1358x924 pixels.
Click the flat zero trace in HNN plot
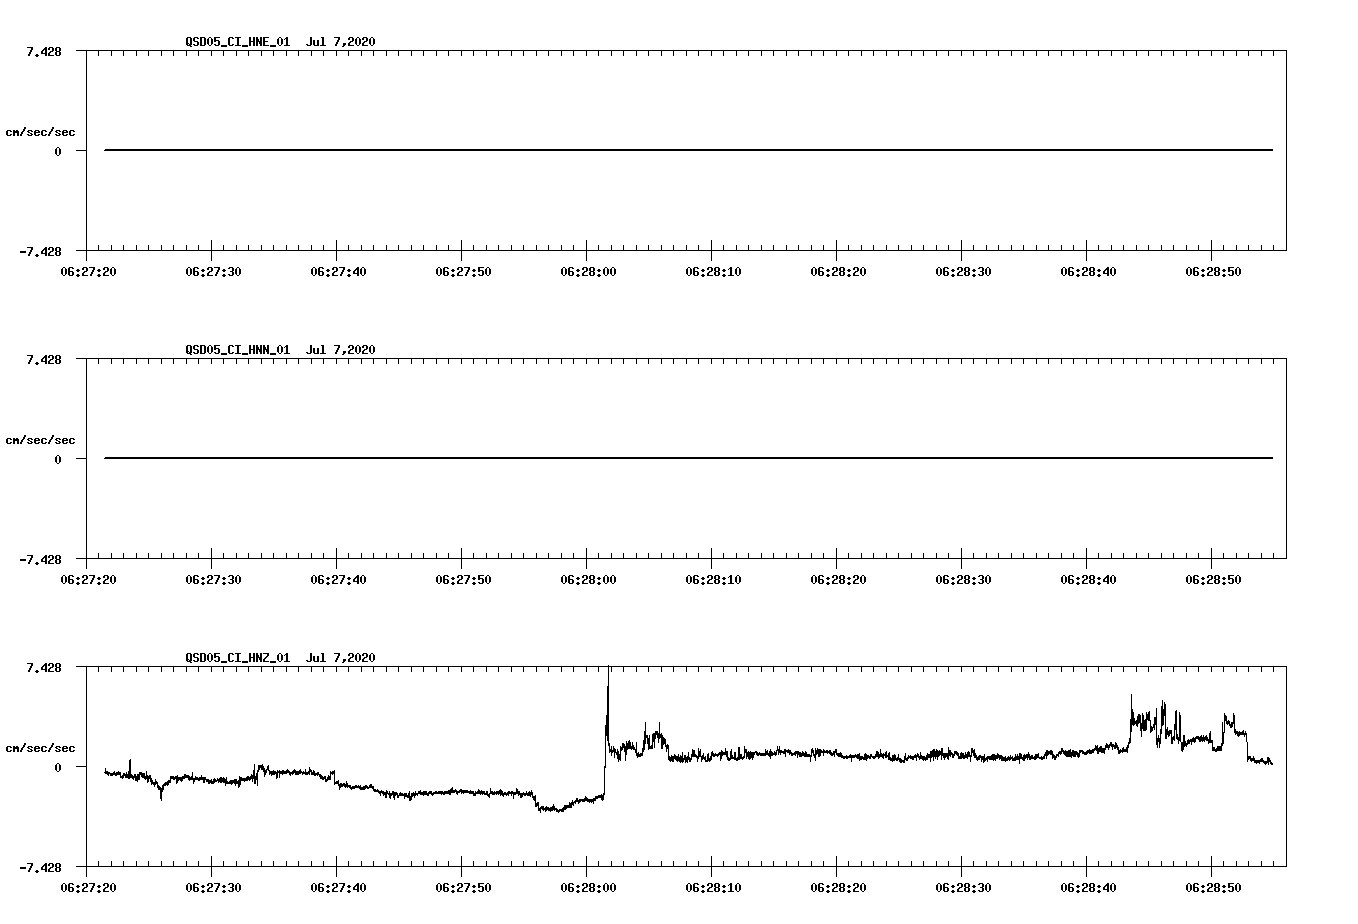pyautogui.click(x=688, y=458)
